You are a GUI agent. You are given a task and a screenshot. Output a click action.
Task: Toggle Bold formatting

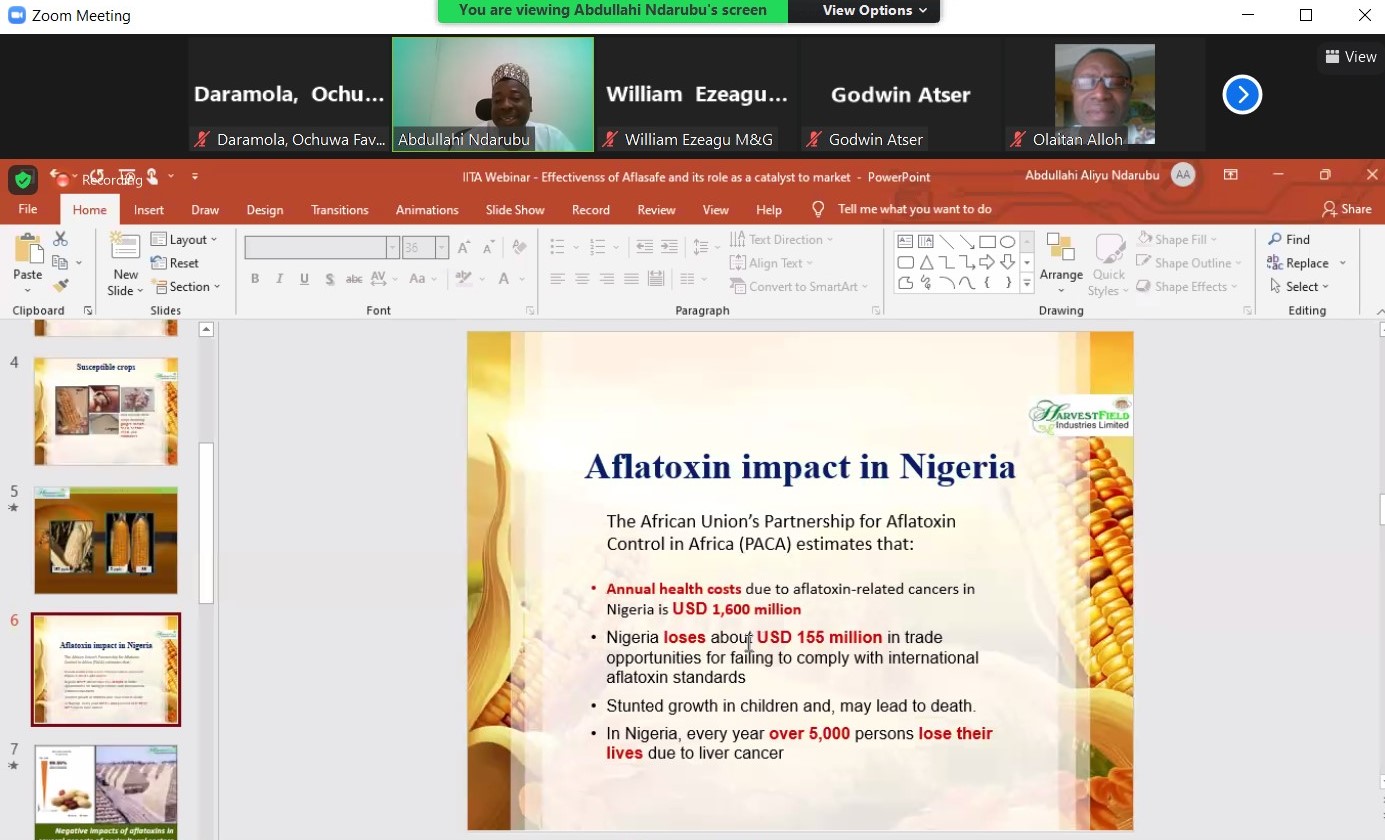pos(255,279)
